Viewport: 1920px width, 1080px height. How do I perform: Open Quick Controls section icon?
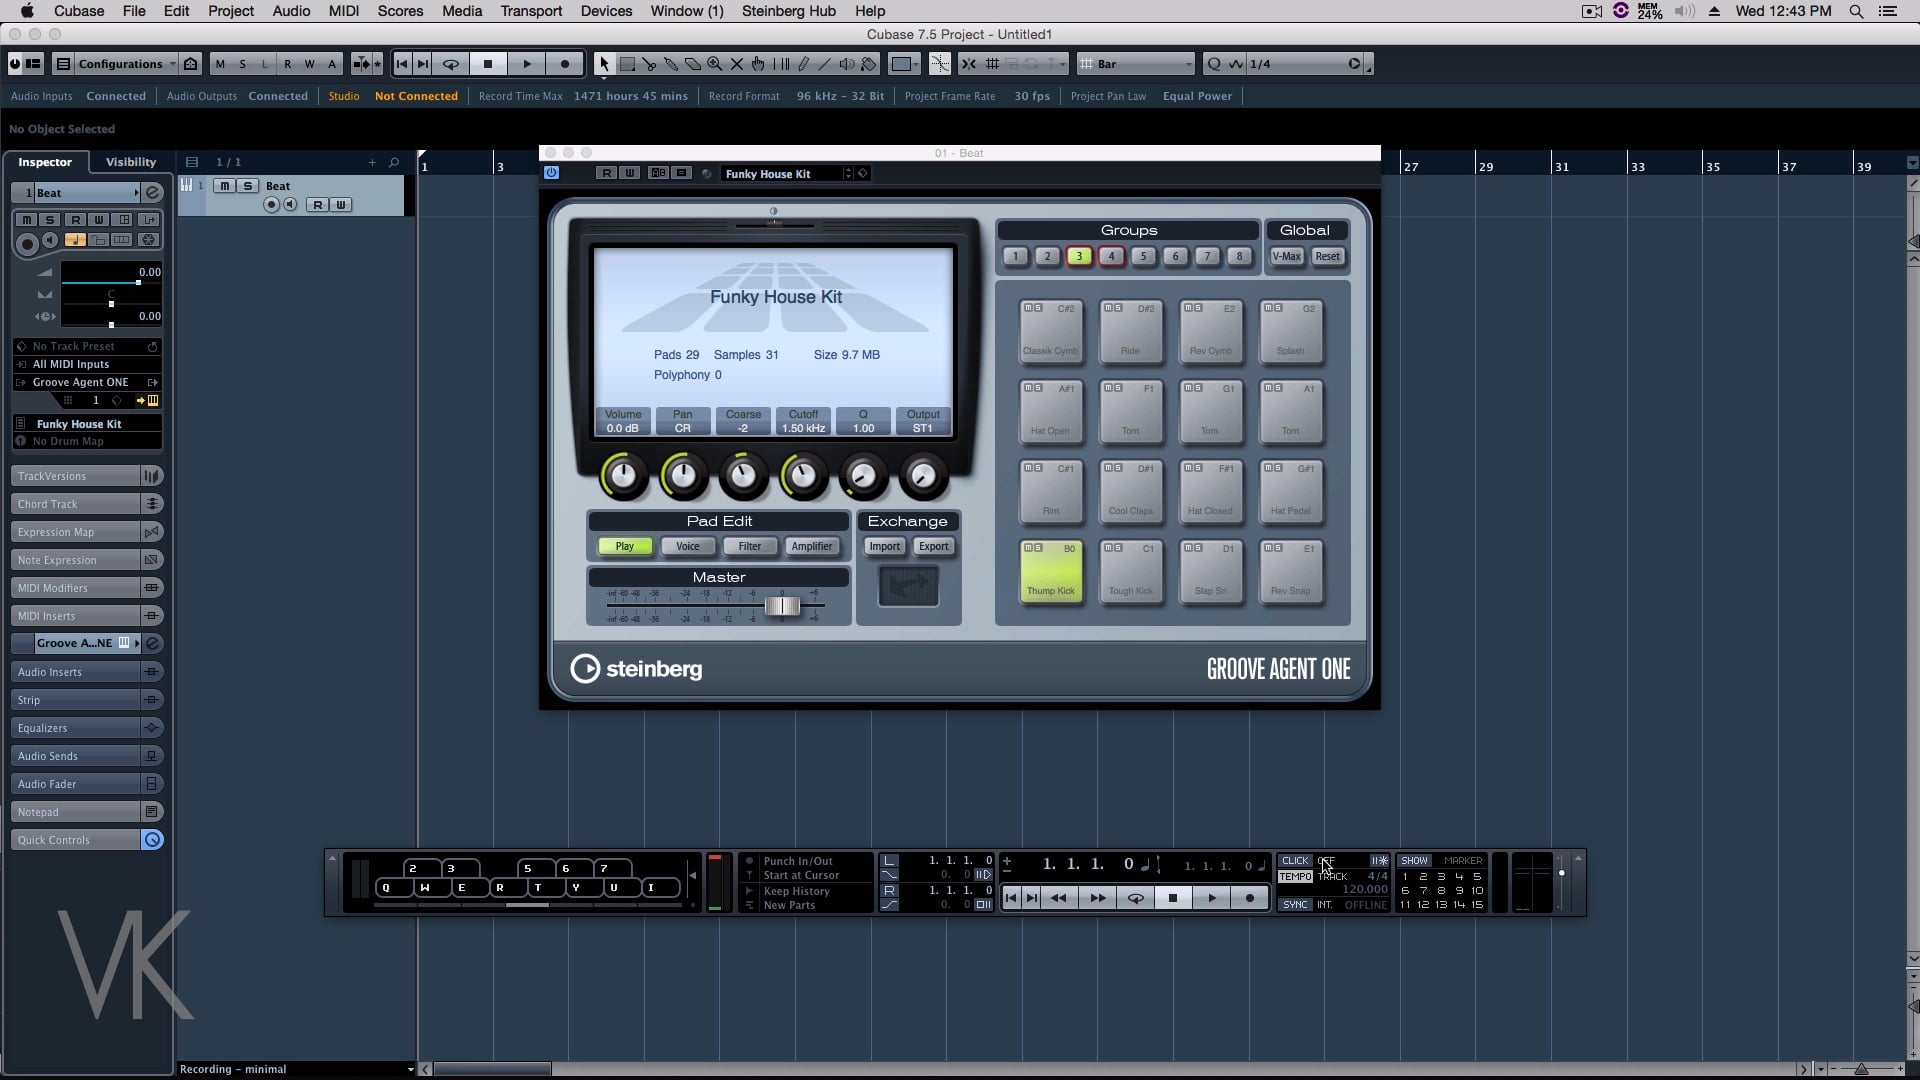[152, 840]
